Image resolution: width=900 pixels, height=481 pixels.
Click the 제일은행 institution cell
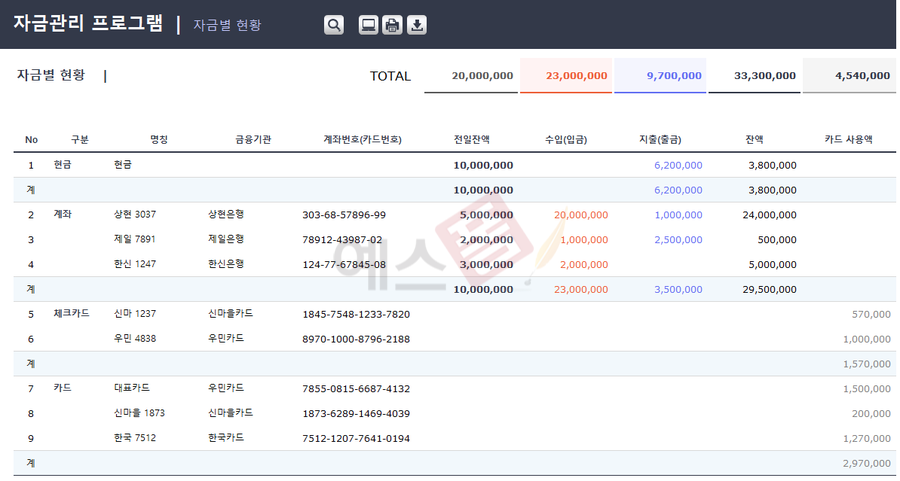click(x=226, y=239)
